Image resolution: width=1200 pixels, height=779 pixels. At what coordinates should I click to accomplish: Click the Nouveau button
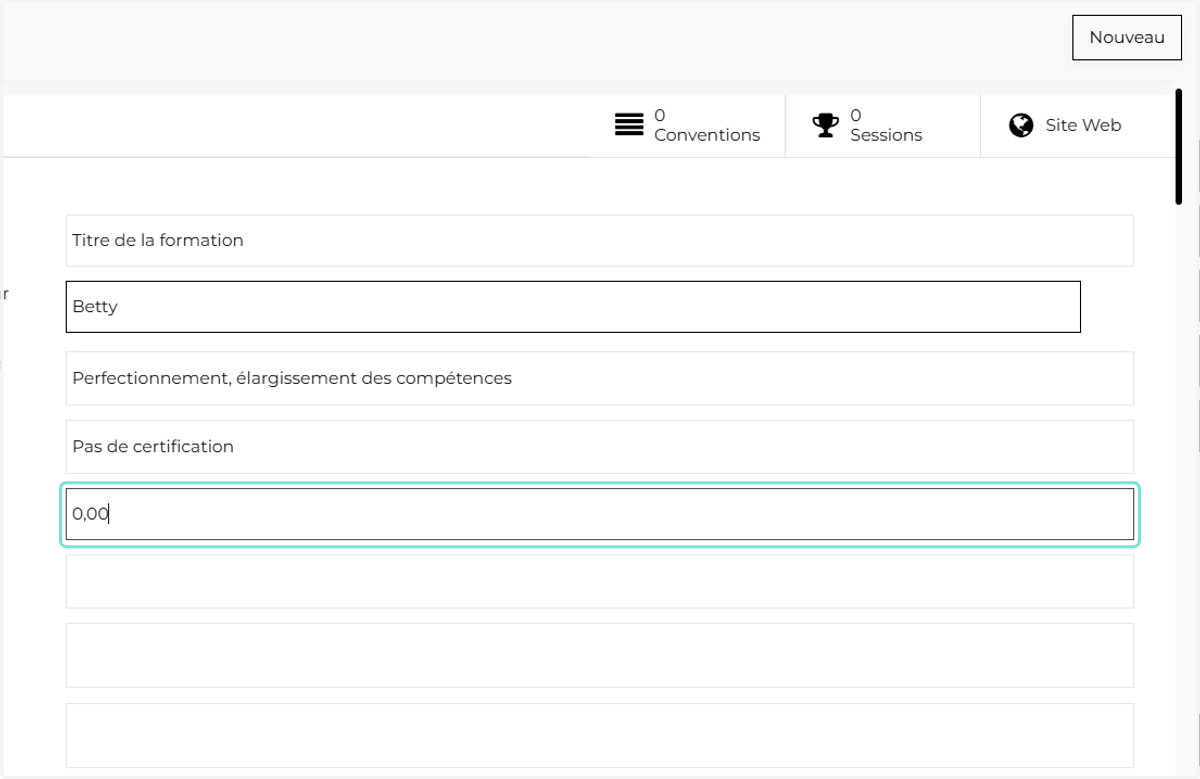pos(1127,38)
